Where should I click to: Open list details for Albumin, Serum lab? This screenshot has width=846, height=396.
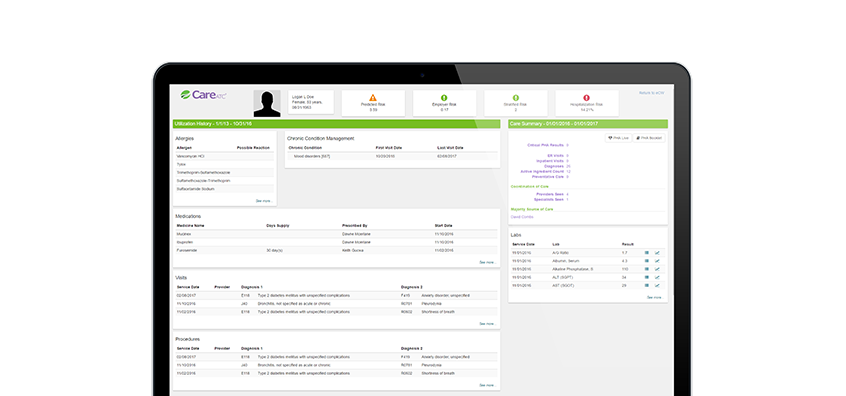pyautogui.click(x=647, y=261)
